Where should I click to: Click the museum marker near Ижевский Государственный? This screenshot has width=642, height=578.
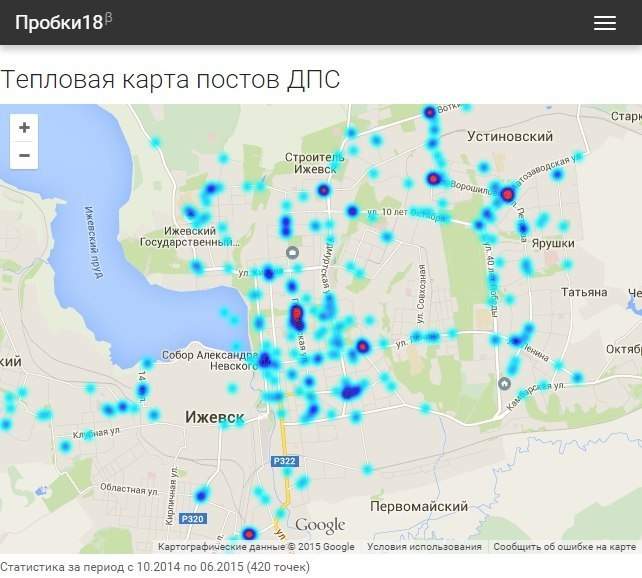292,253
